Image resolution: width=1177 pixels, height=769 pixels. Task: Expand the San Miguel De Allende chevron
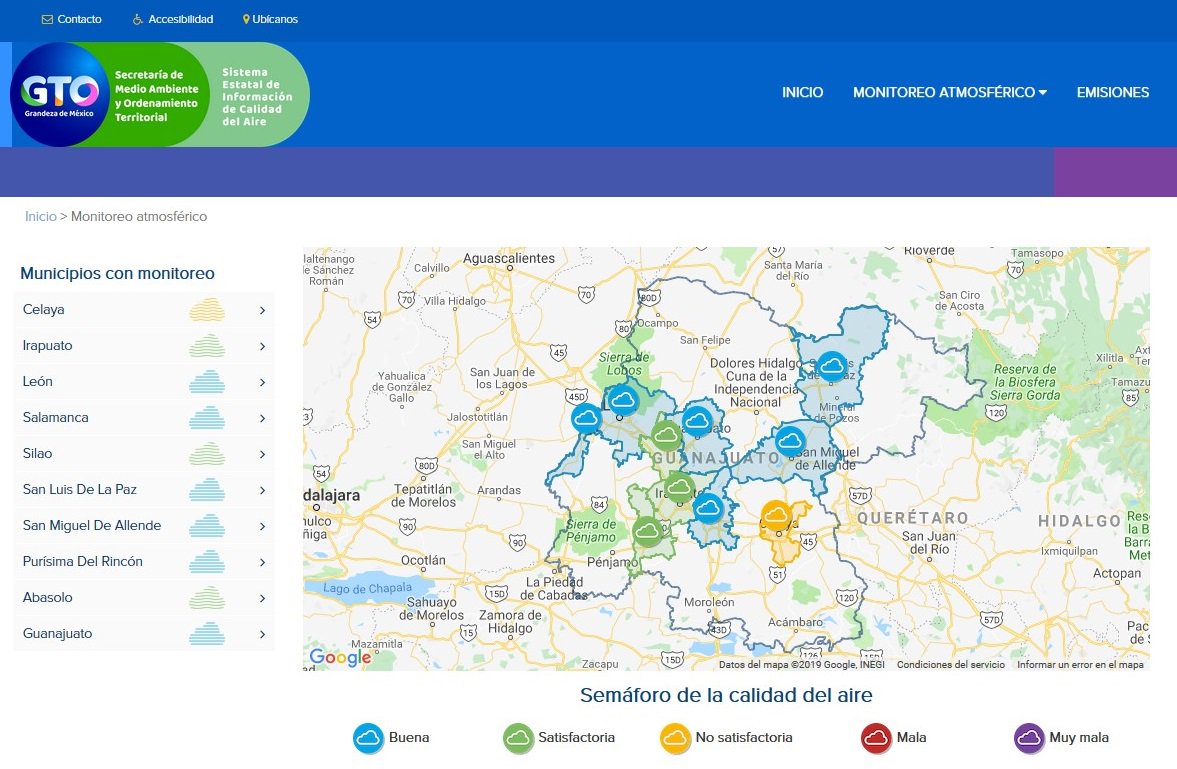point(262,526)
